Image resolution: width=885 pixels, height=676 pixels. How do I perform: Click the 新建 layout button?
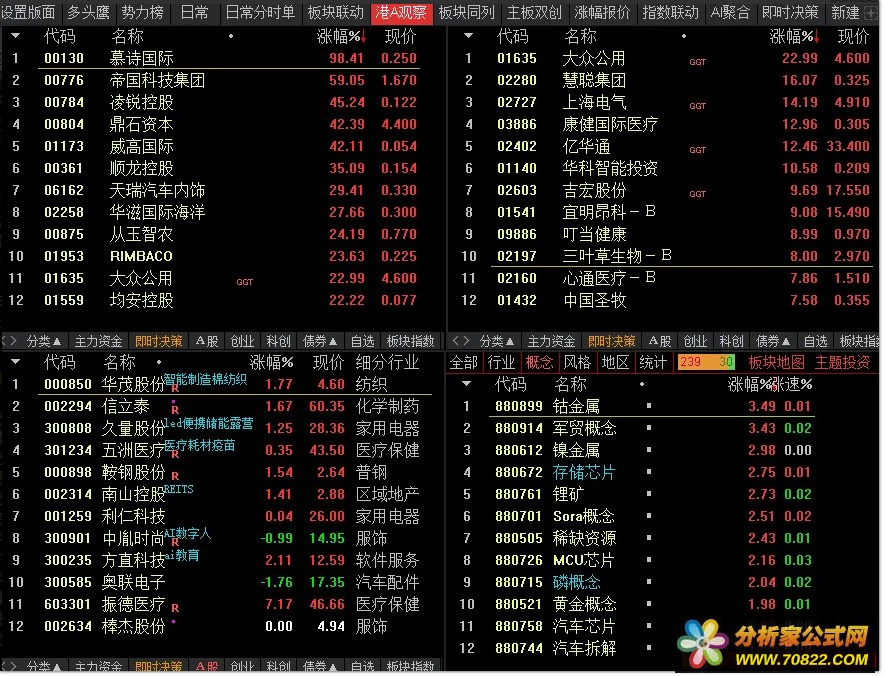(x=845, y=12)
